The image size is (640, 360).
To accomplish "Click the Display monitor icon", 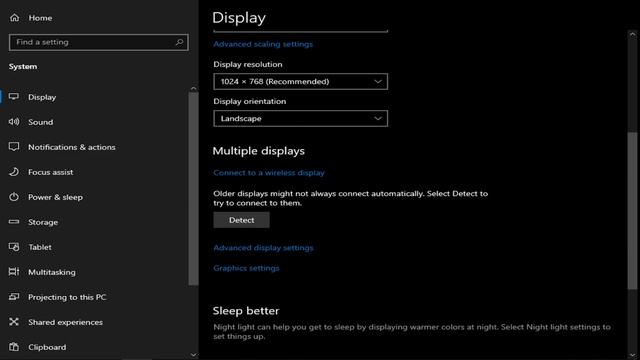I will pos(14,97).
